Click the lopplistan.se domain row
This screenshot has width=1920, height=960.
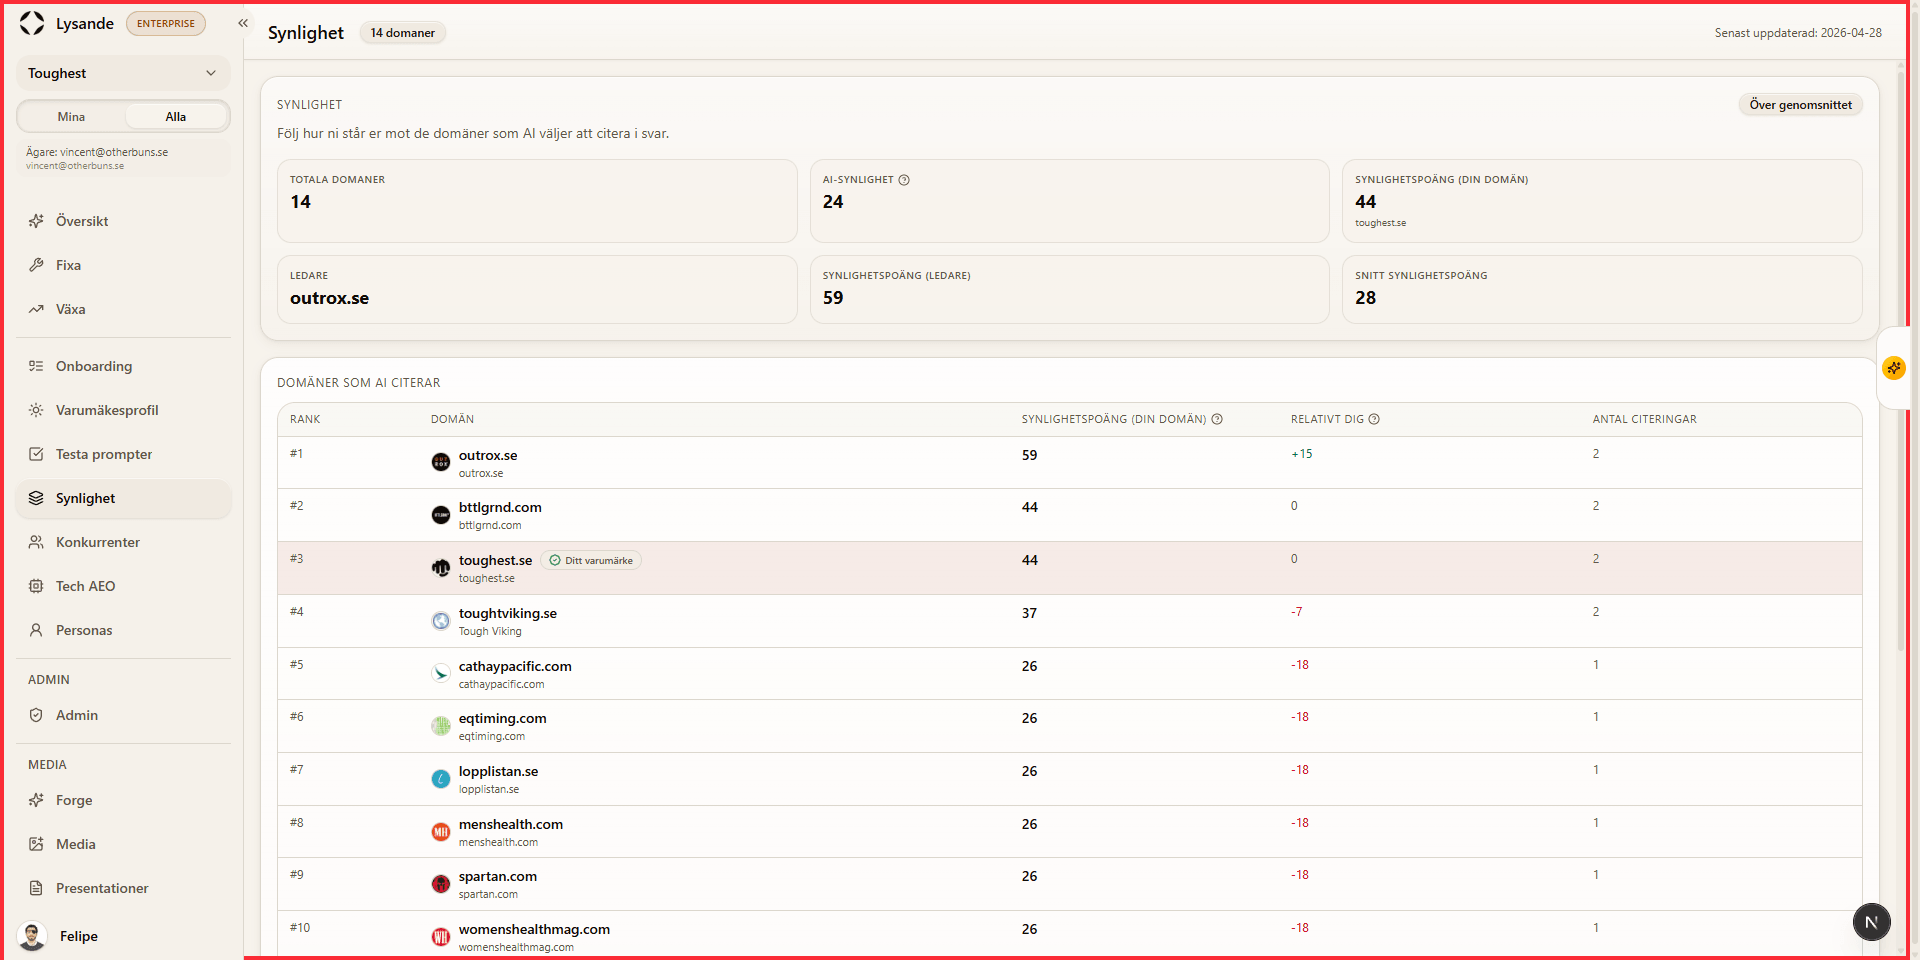1070,779
